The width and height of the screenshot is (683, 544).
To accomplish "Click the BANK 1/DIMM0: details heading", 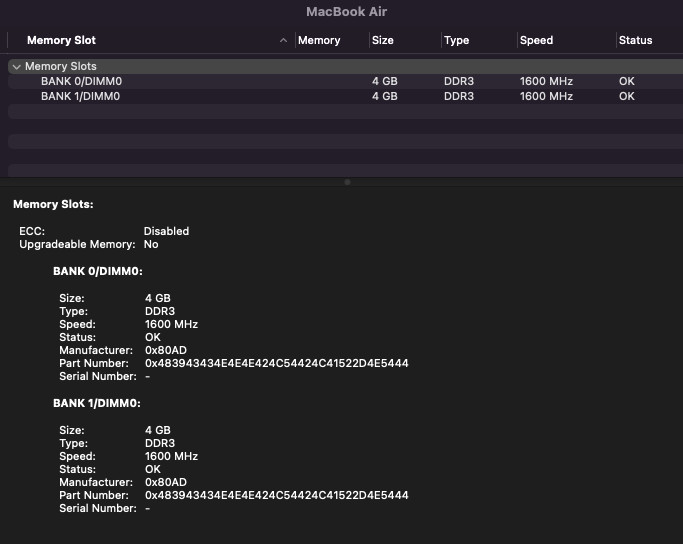I will (x=97, y=403).
